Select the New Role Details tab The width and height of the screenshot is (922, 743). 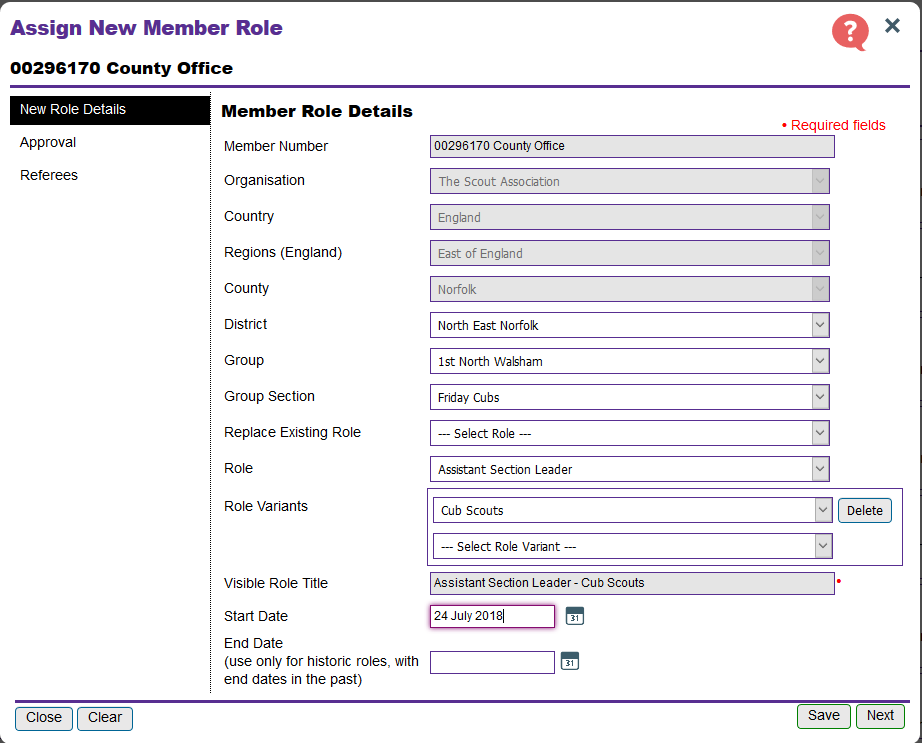pos(73,109)
